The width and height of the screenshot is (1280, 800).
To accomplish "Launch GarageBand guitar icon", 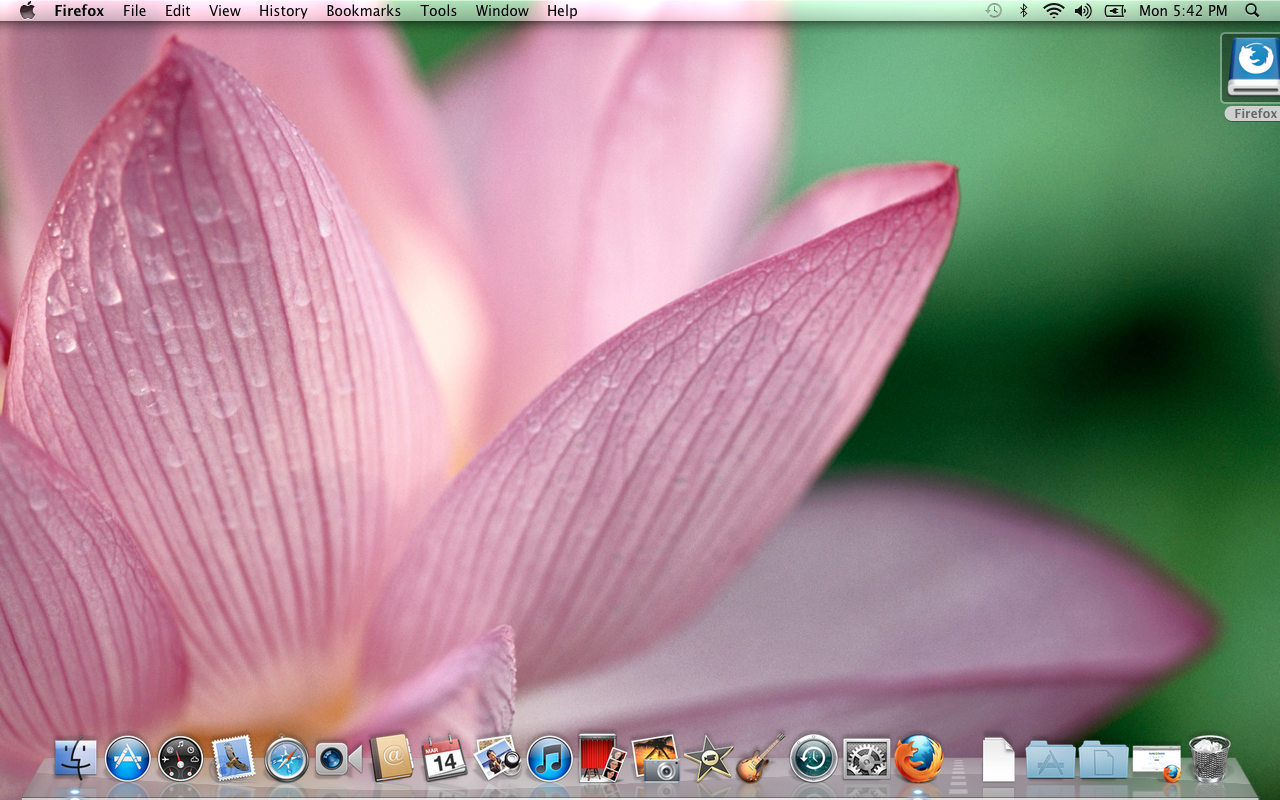I will [x=761, y=759].
